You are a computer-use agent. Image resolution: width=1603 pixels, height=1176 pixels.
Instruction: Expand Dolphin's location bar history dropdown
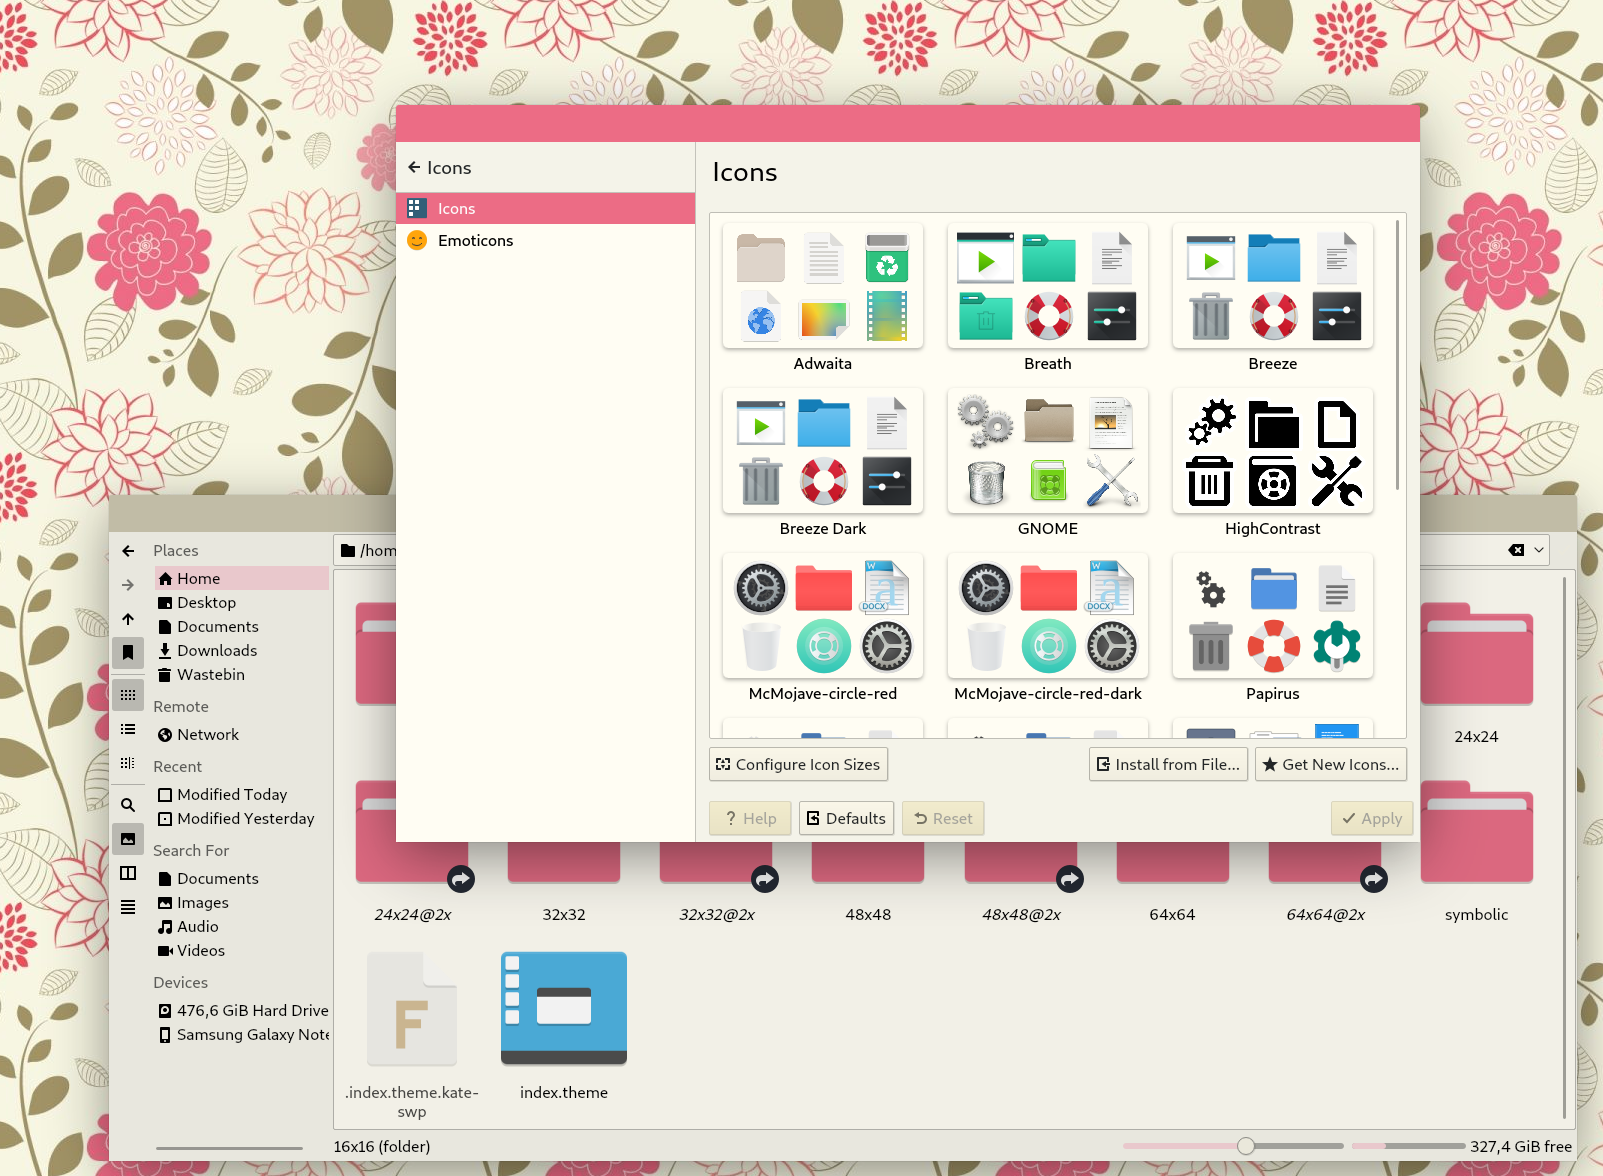point(1539,550)
